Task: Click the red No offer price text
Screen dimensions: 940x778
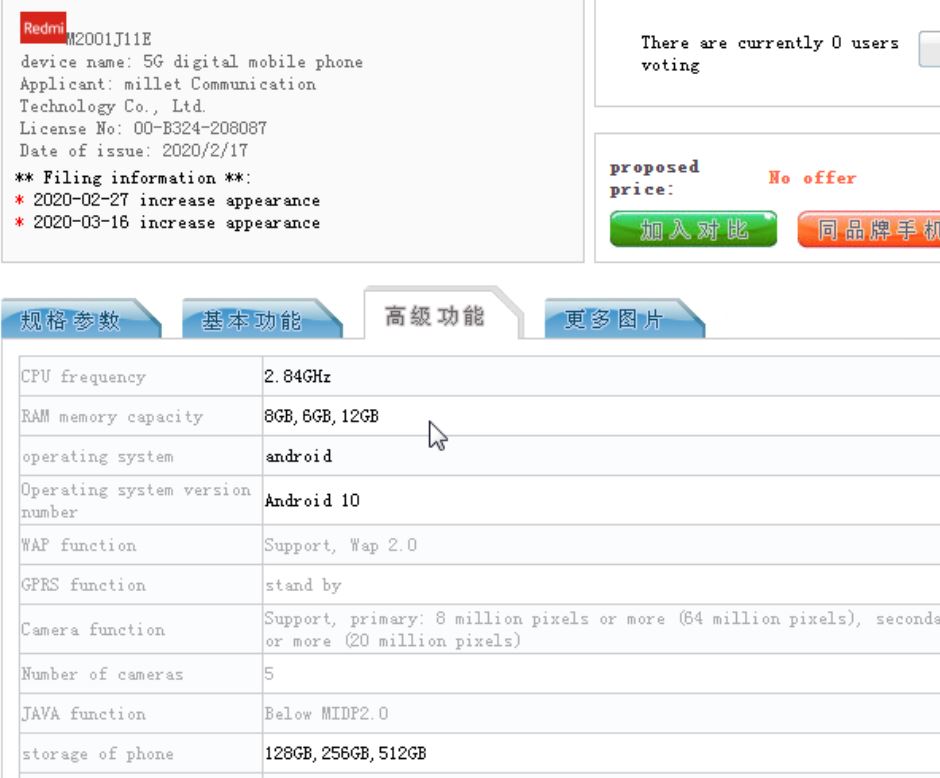Action: (812, 178)
